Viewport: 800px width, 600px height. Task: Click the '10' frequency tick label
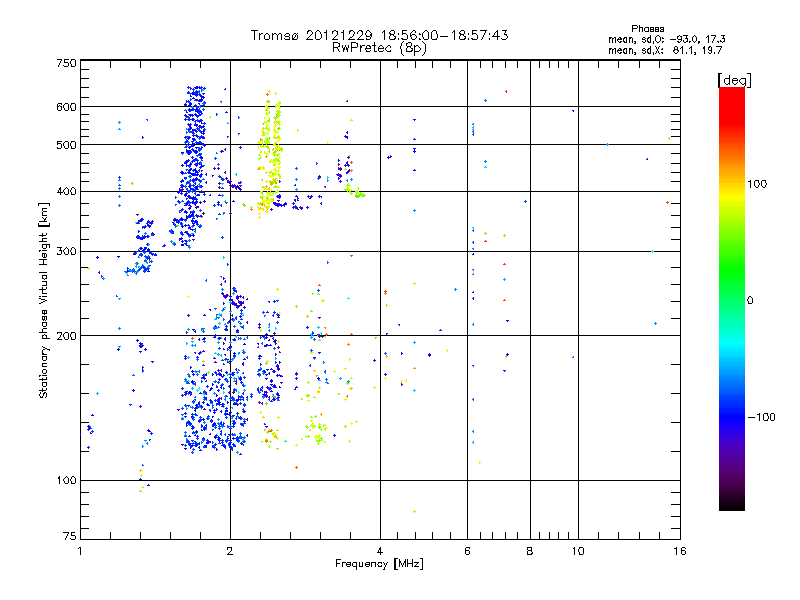pyautogui.click(x=578, y=551)
